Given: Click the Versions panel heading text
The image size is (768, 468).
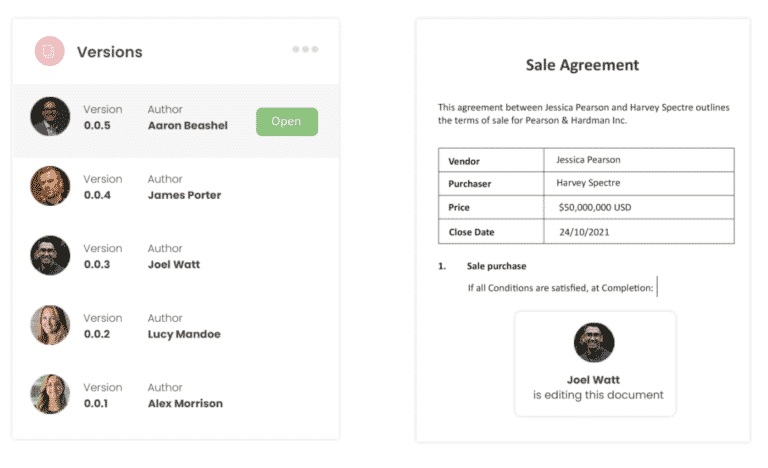Looking at the screenshot, I should click(x=110, y=52).
